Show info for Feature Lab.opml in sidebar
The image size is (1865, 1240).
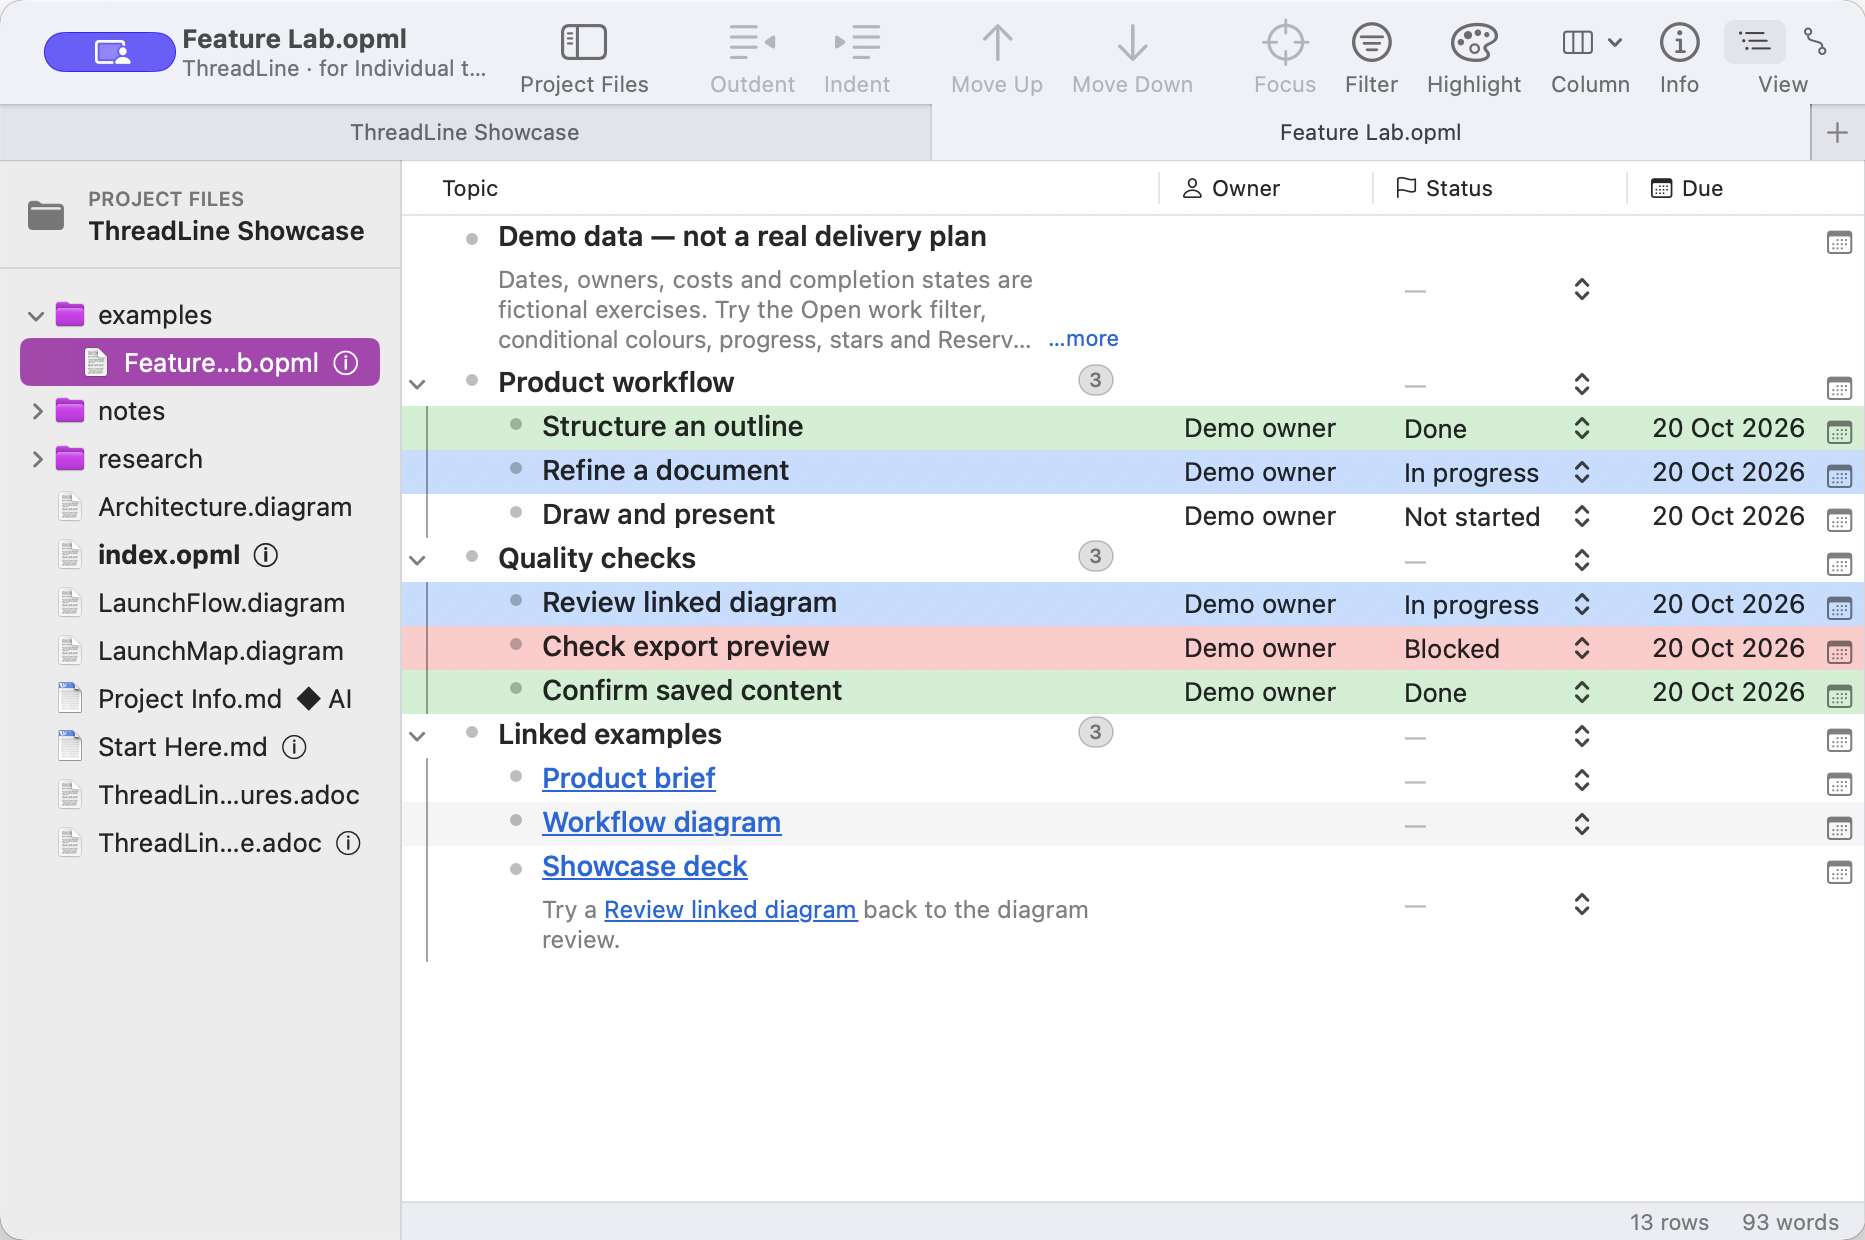pyautogui.click(x=346, y=363)
